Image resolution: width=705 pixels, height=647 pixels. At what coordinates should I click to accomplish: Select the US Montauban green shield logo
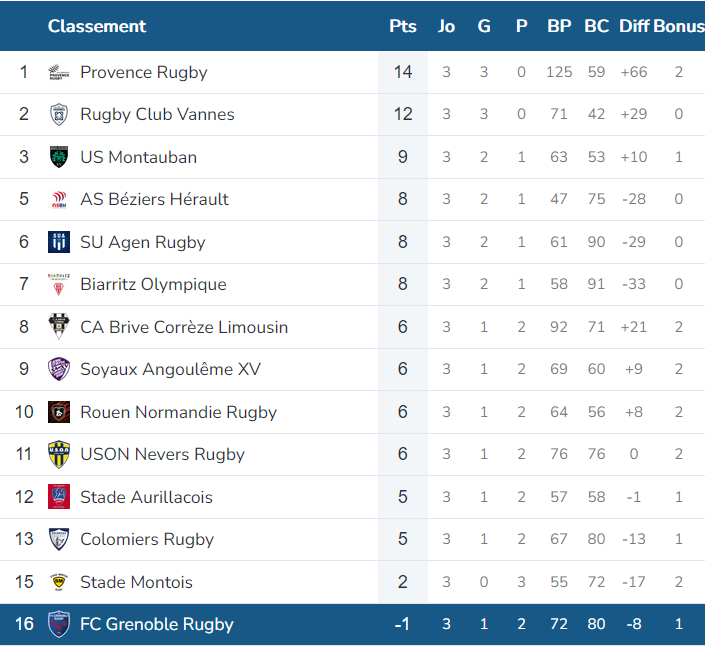tap(59, 157)
